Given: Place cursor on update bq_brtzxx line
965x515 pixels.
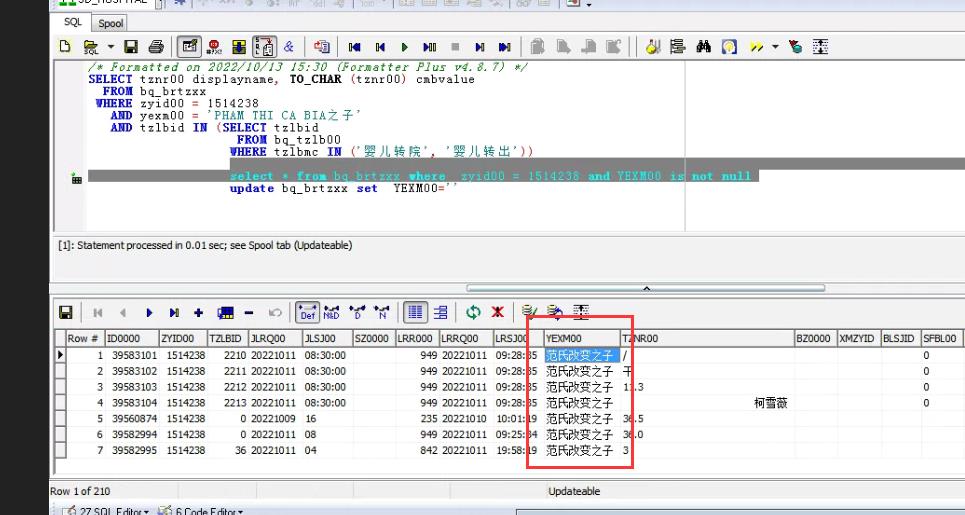Looking at the screenshot, I should pyautogui.click(x=344, y=188).
